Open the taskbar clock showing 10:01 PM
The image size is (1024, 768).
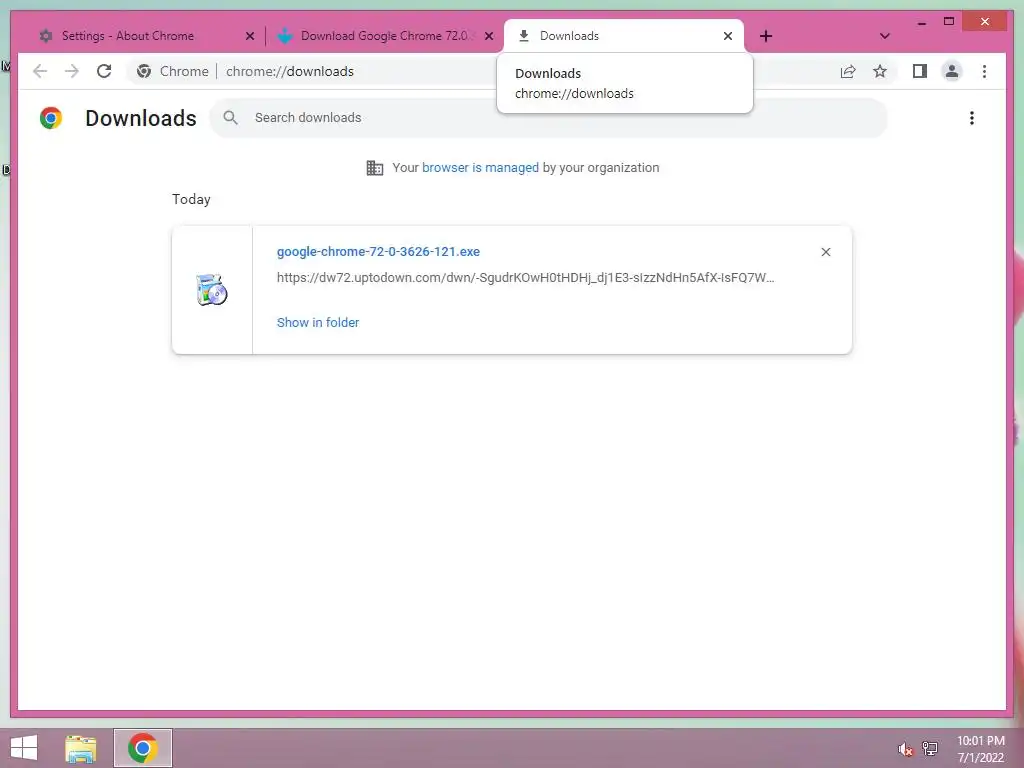(x=981, y=749)
